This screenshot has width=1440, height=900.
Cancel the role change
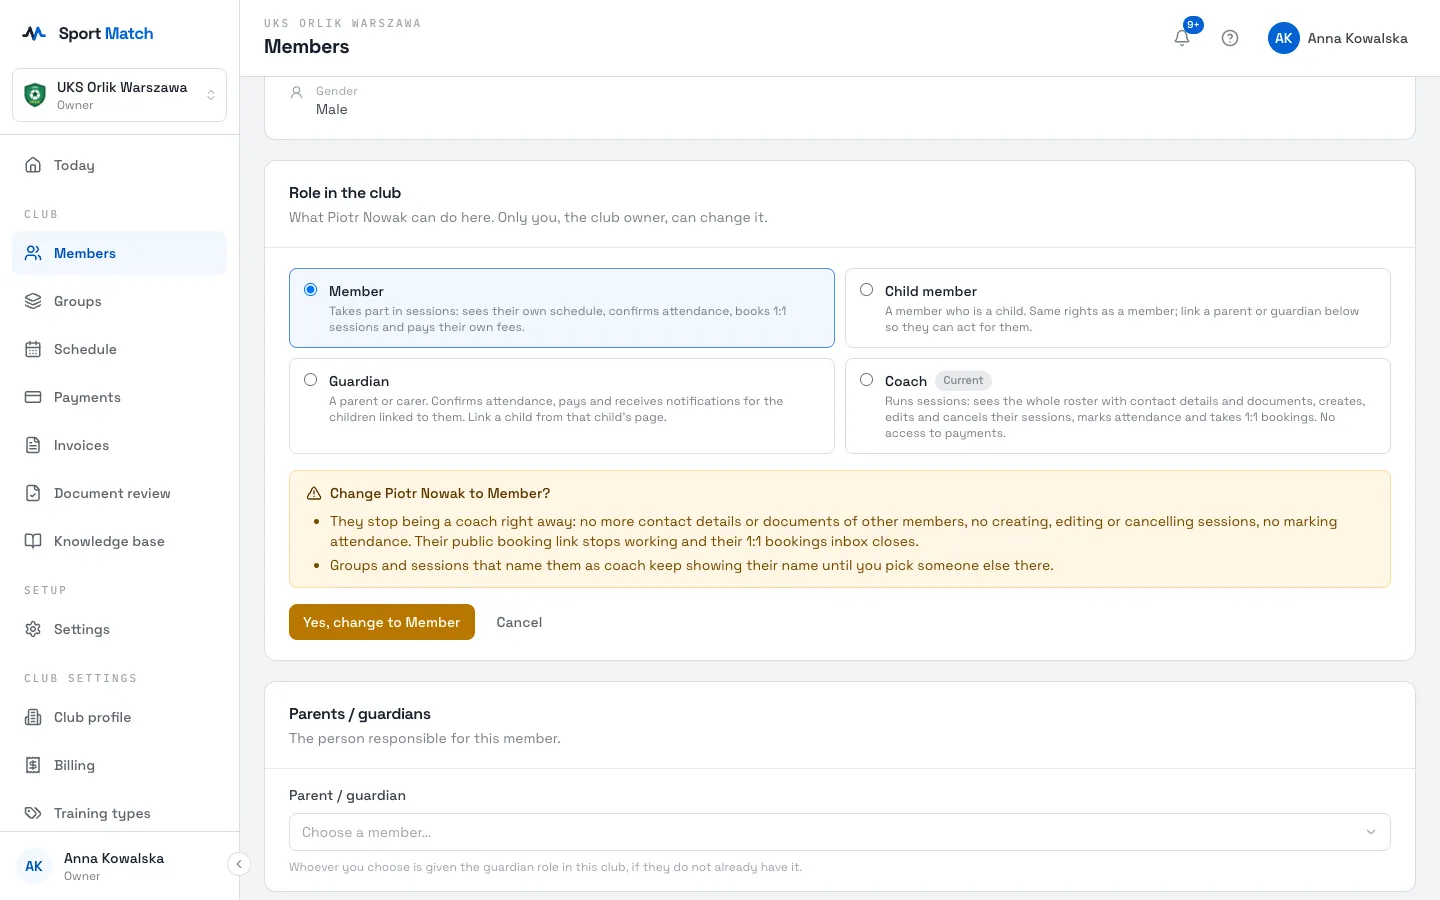(x=519, y=622)
